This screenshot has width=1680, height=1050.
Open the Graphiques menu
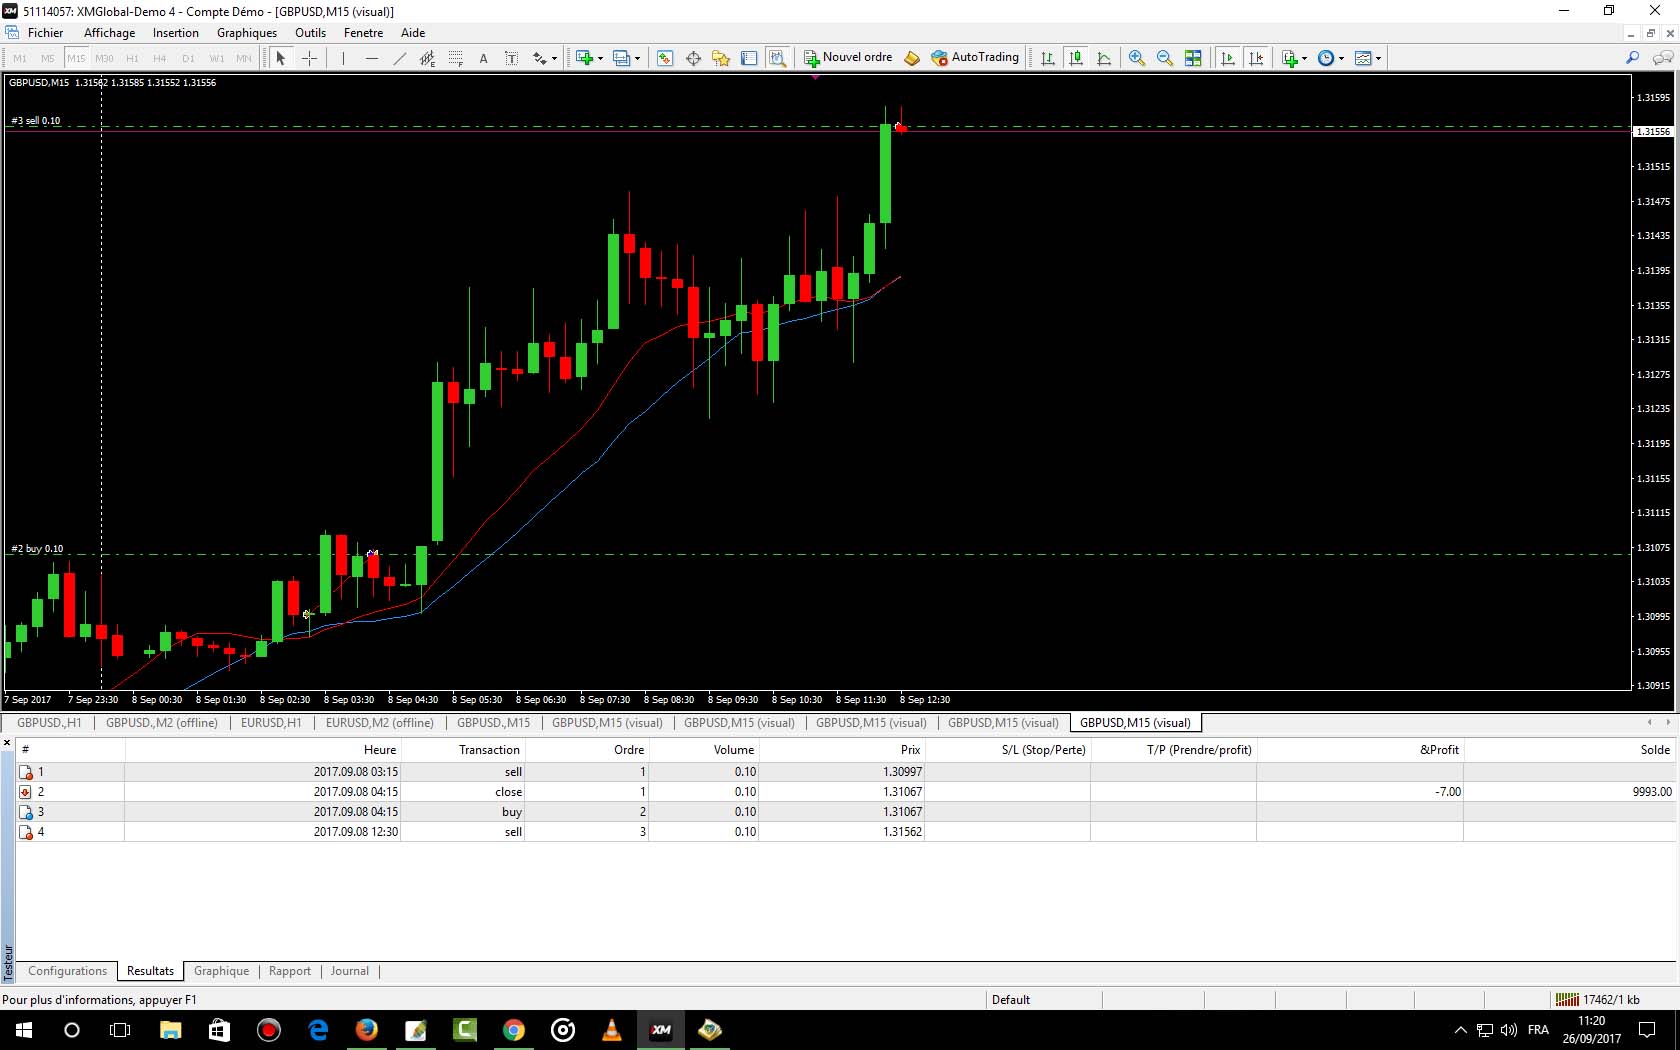[x=246, y=33]
